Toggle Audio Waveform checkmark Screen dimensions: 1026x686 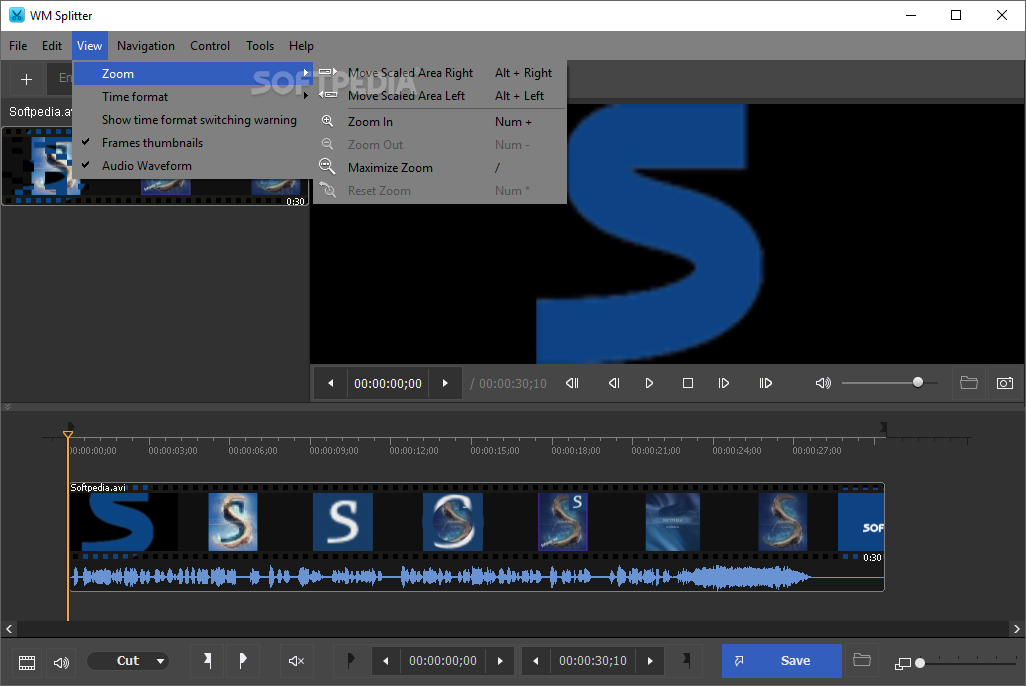pos(193,166)
